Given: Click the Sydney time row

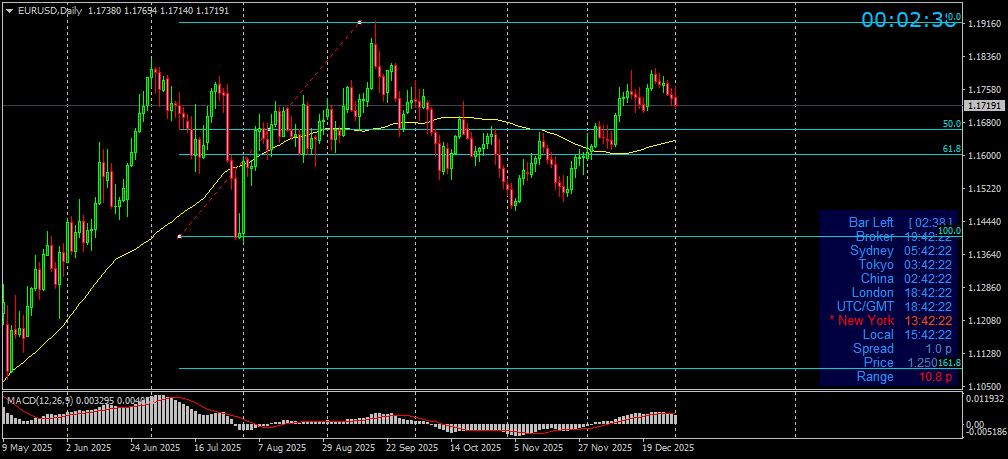Looking at the screenshot, I should click(900, 251).
